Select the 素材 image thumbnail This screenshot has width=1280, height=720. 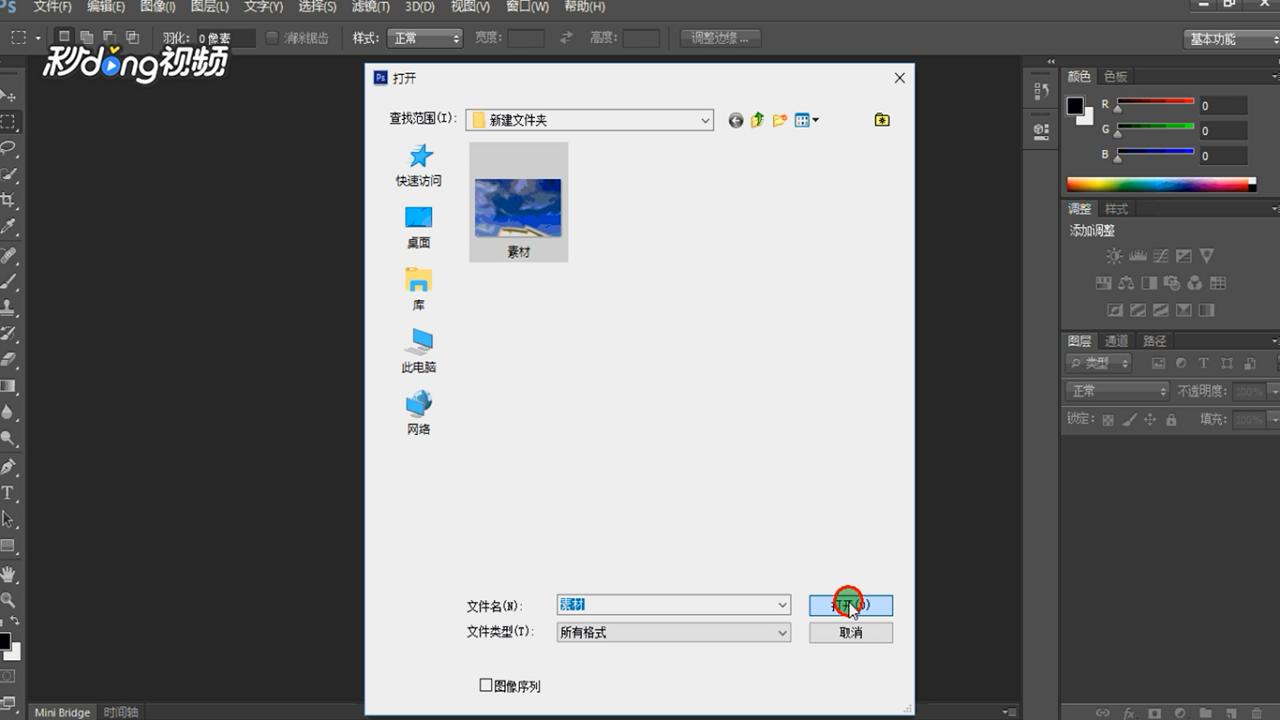(518, 202)
